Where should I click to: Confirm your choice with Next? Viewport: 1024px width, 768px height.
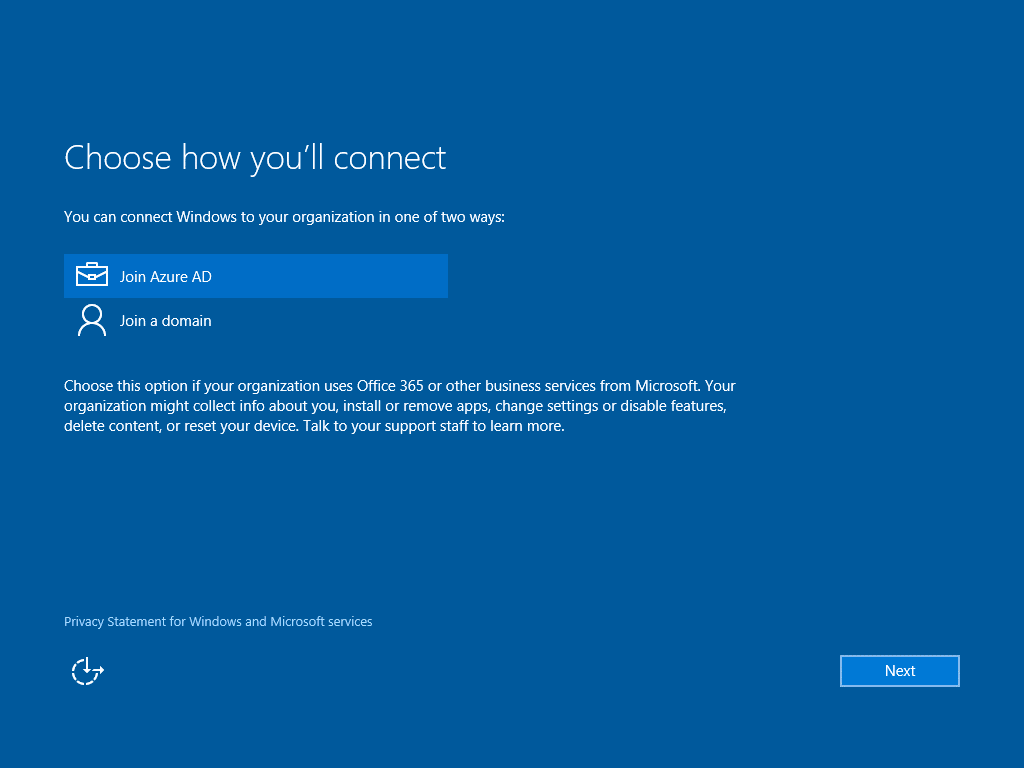coord(899,671)
